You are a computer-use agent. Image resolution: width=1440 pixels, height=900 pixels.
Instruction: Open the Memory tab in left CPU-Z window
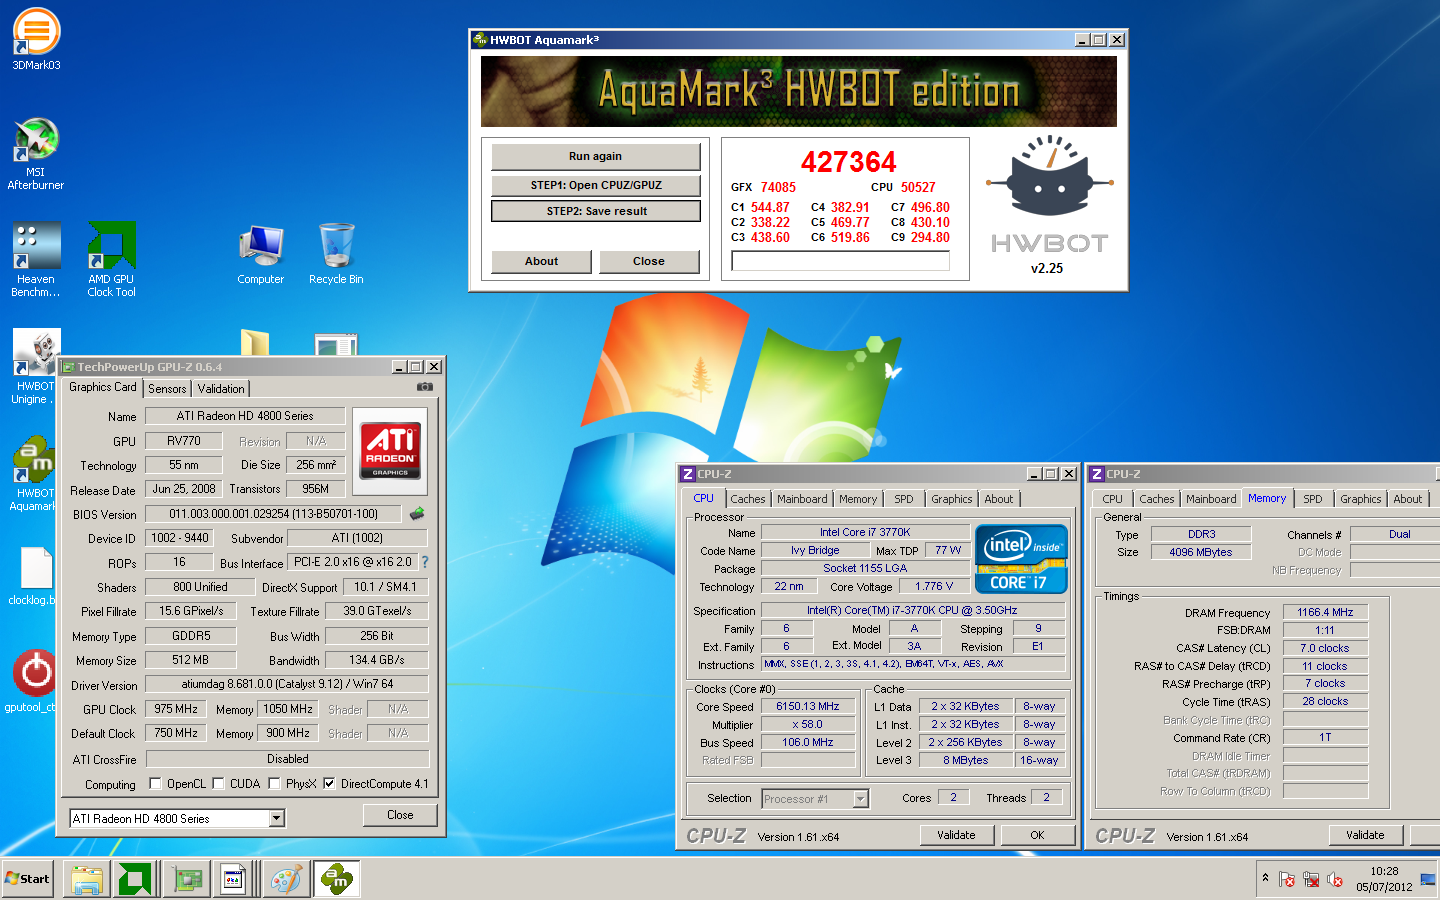click(858, 499)
